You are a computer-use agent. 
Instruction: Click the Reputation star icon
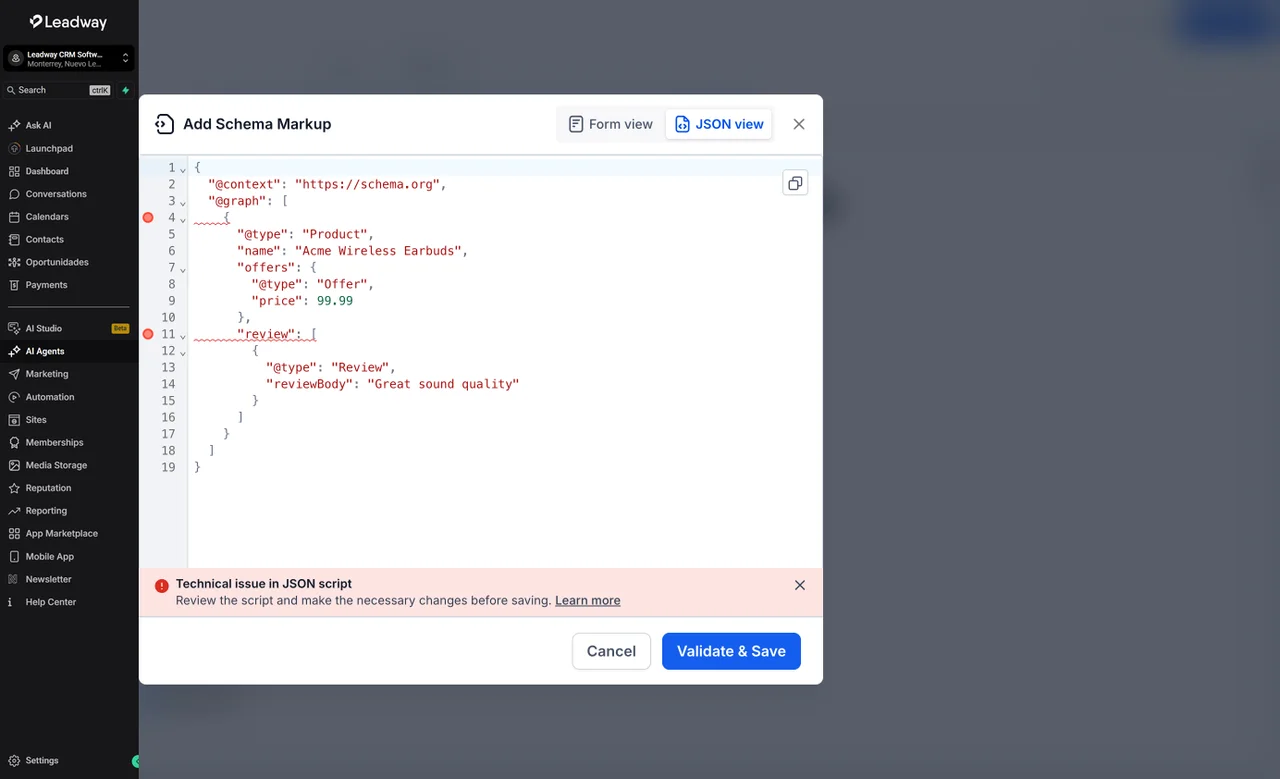click(x=14, y=488)
